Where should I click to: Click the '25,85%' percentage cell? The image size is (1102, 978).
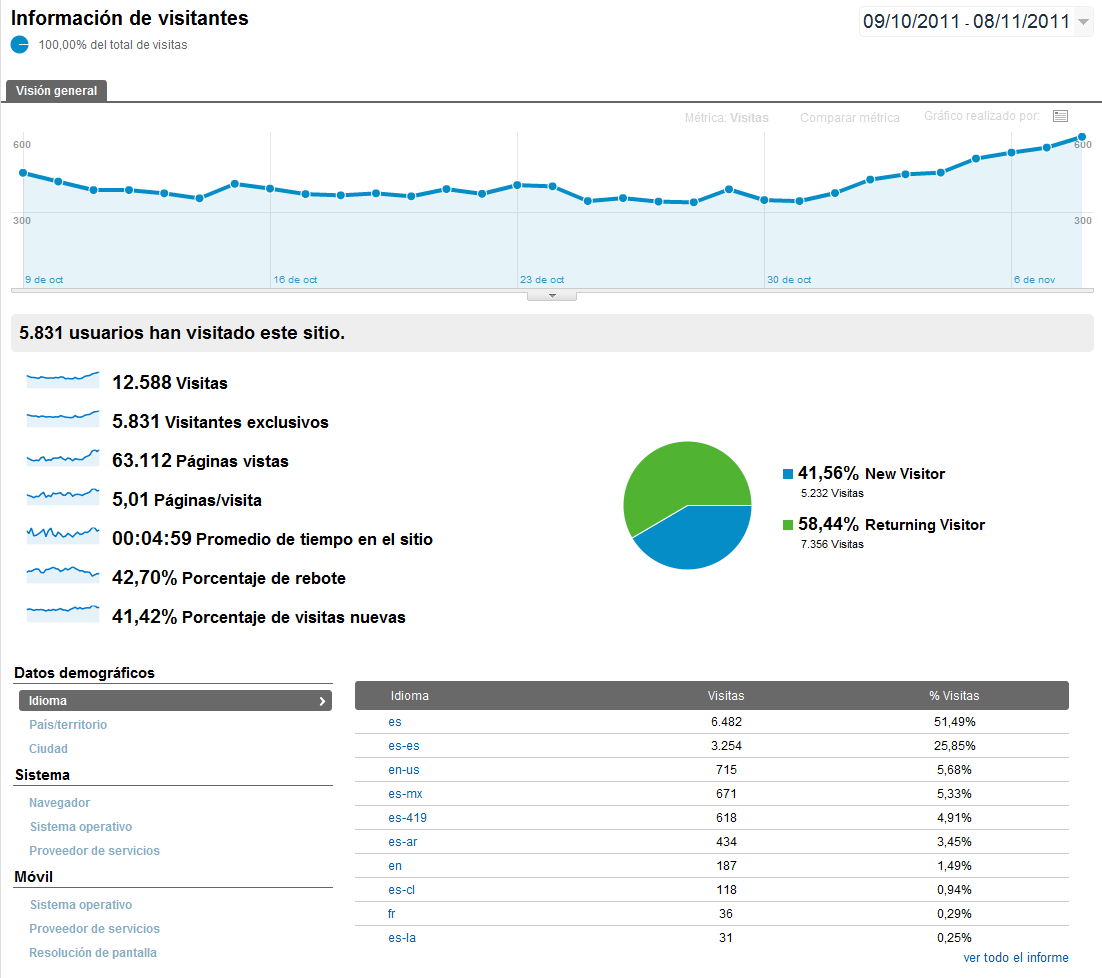954,745
